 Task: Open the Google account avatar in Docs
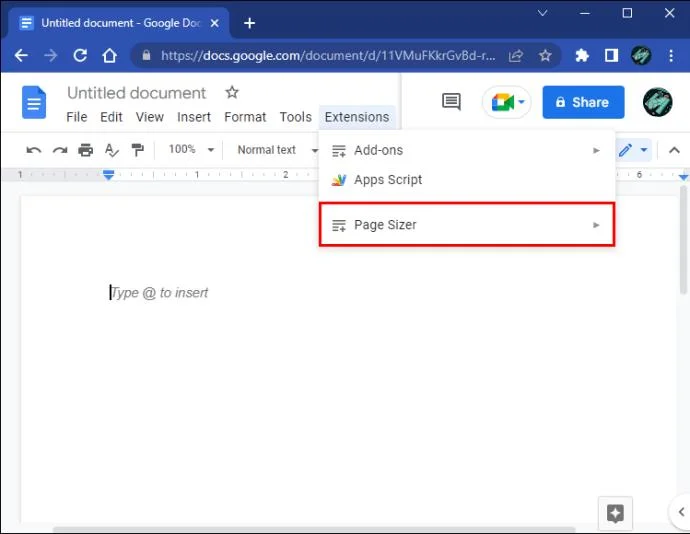click(x=657, y=102)
